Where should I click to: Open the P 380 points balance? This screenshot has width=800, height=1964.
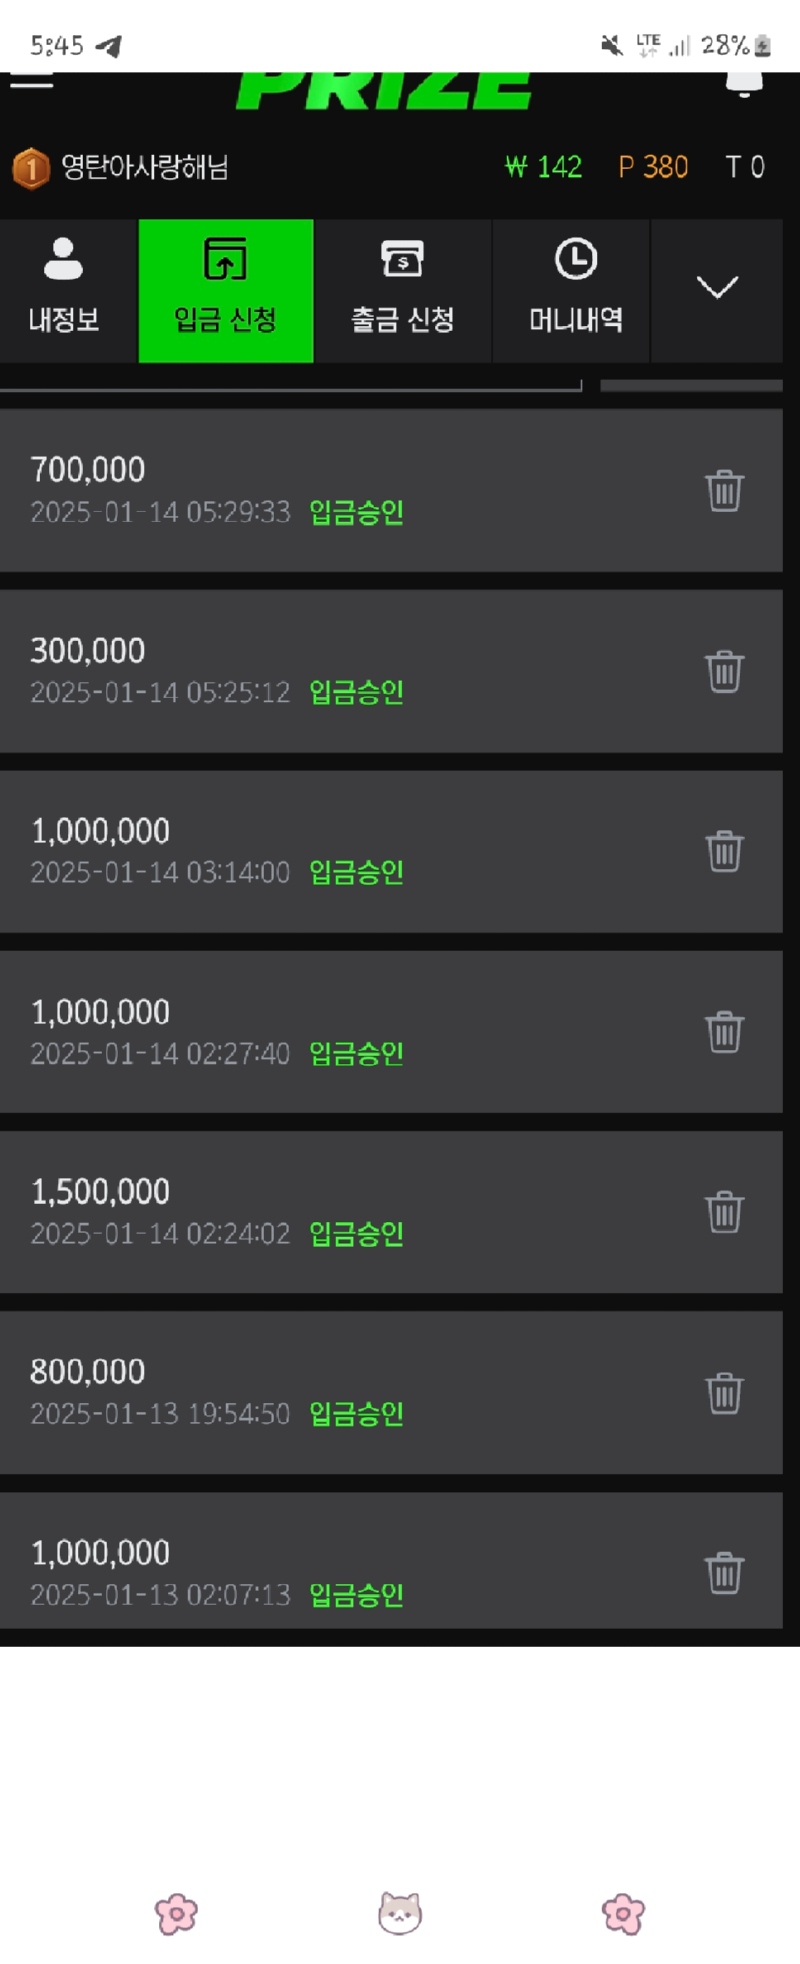tap(653, 167)
